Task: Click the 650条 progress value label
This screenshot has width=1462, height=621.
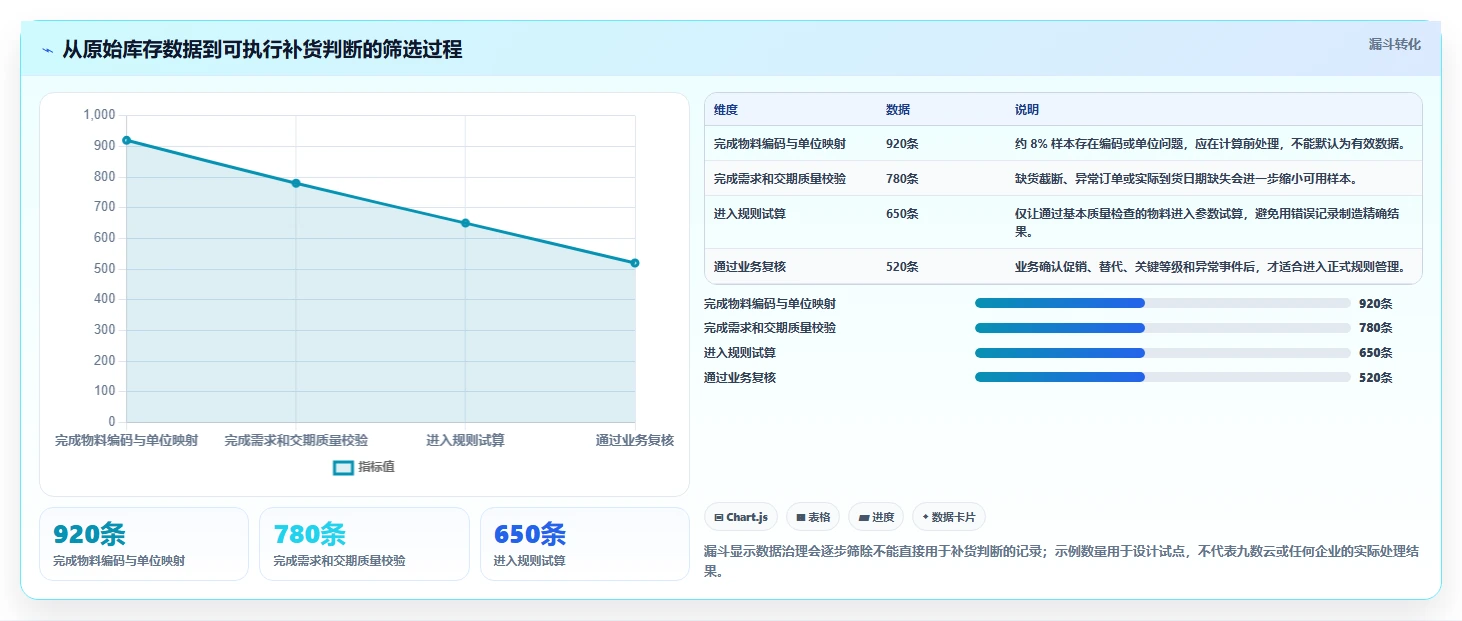Action: coord(1375,352)
